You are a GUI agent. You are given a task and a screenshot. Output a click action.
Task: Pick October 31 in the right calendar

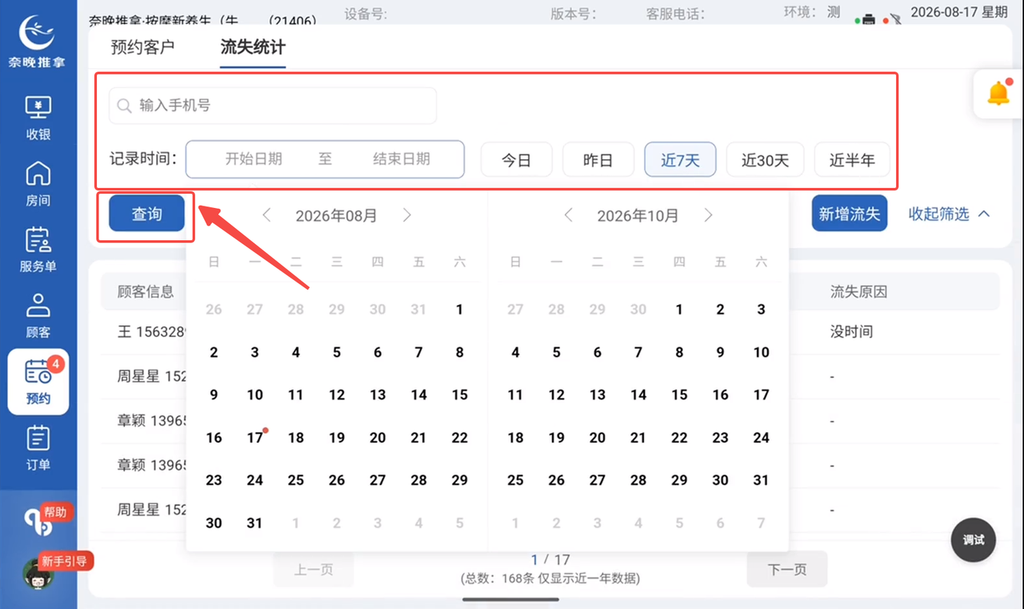(761, 480)
